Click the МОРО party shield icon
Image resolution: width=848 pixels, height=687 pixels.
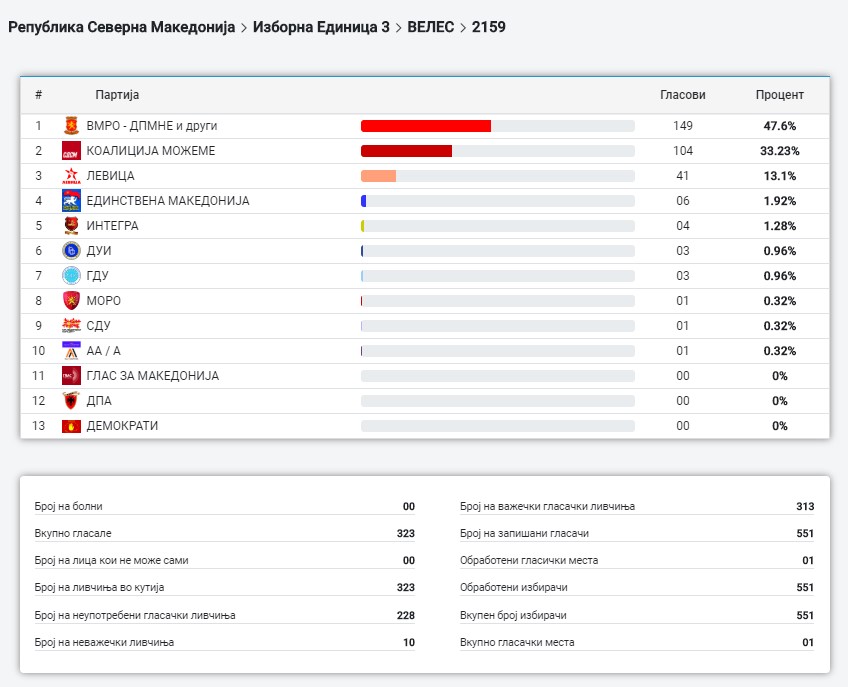71,301
